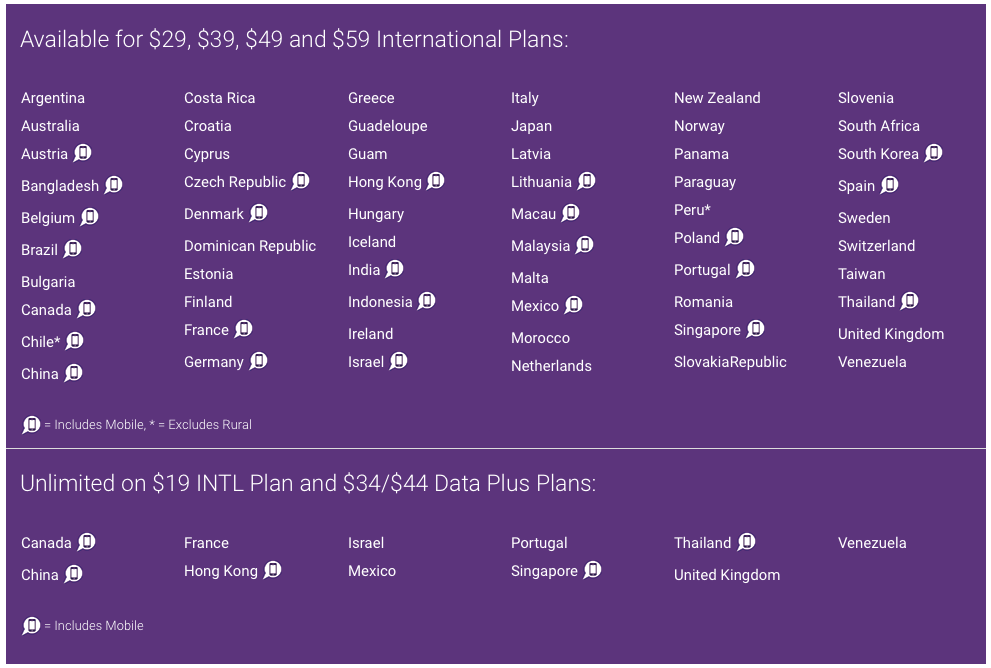Click the mobile icon beside Austria
991x668 pixels.
click(82, 153)
